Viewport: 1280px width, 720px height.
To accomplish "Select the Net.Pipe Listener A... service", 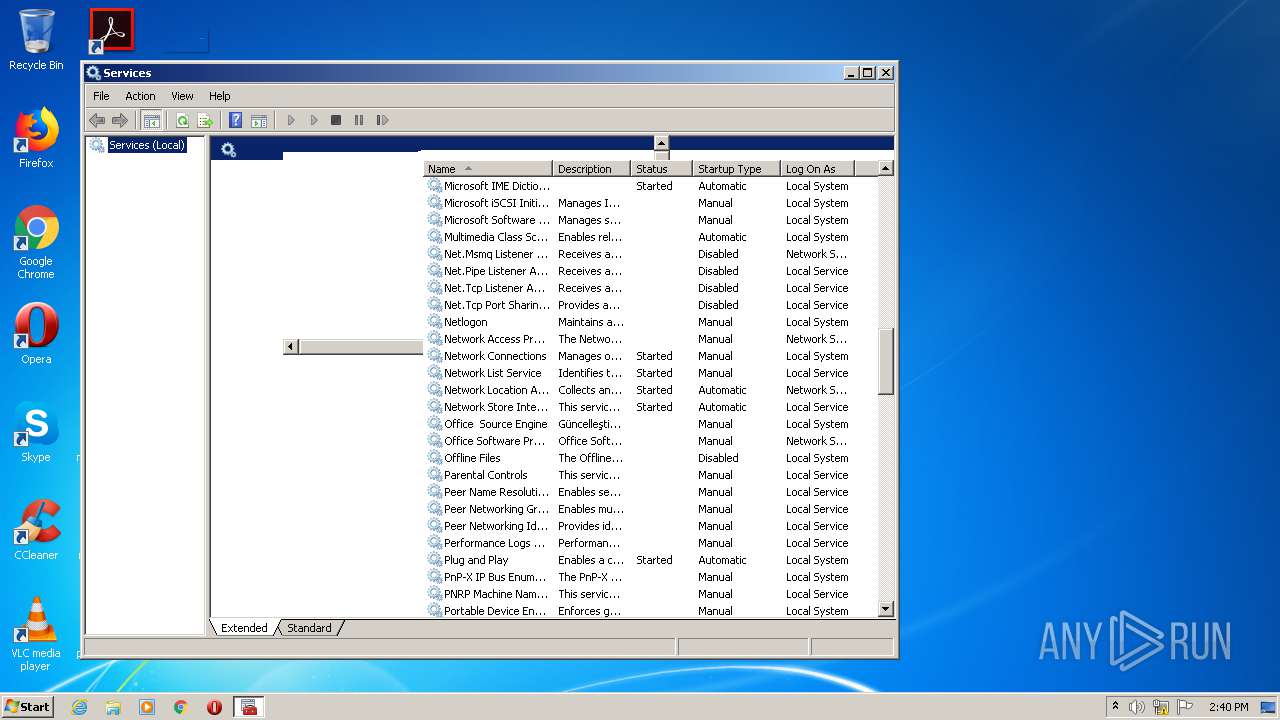I will pyautogui.click(x=650, y=271).
